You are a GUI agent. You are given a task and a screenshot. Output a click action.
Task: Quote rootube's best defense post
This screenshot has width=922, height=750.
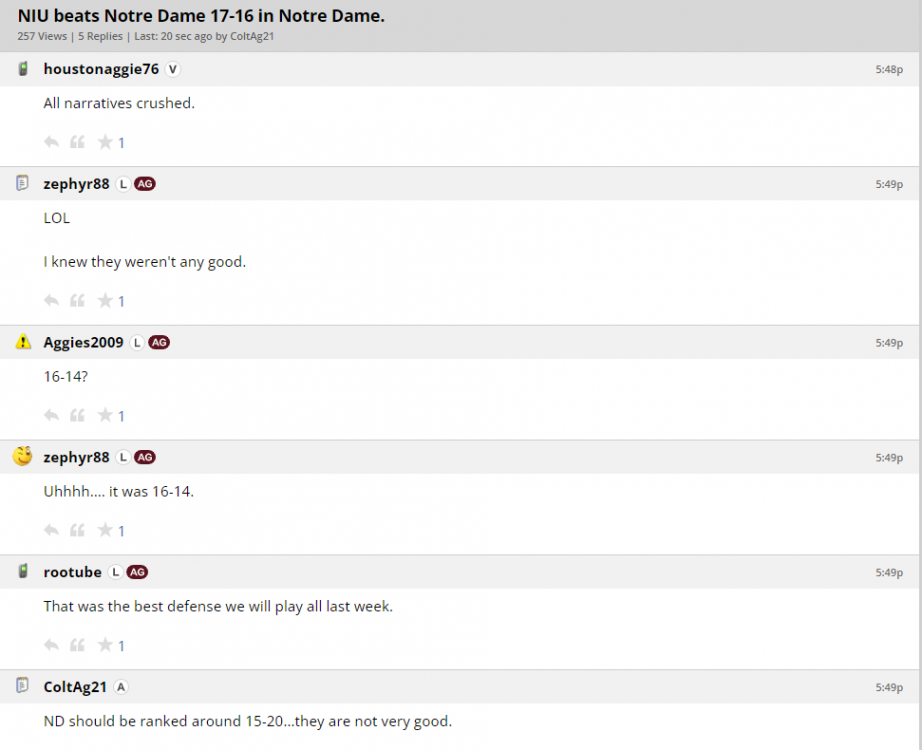pos(78,646)
